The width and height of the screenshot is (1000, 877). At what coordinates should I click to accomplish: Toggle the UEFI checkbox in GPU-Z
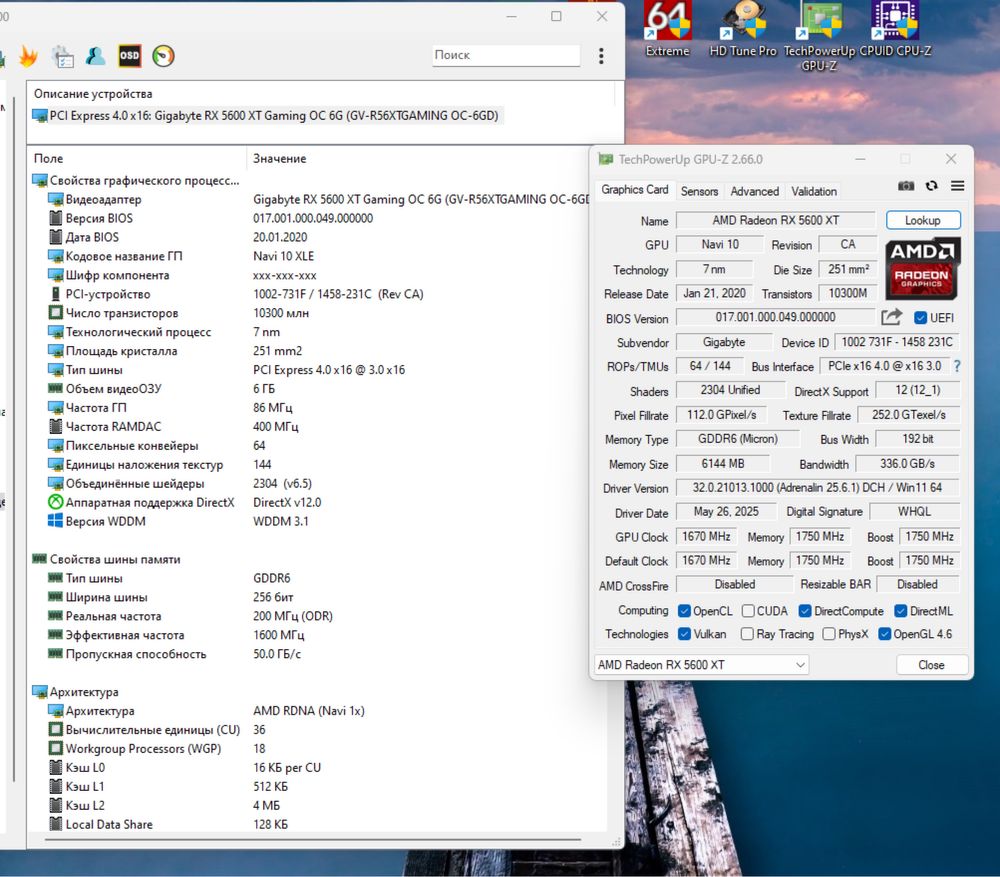920,318
